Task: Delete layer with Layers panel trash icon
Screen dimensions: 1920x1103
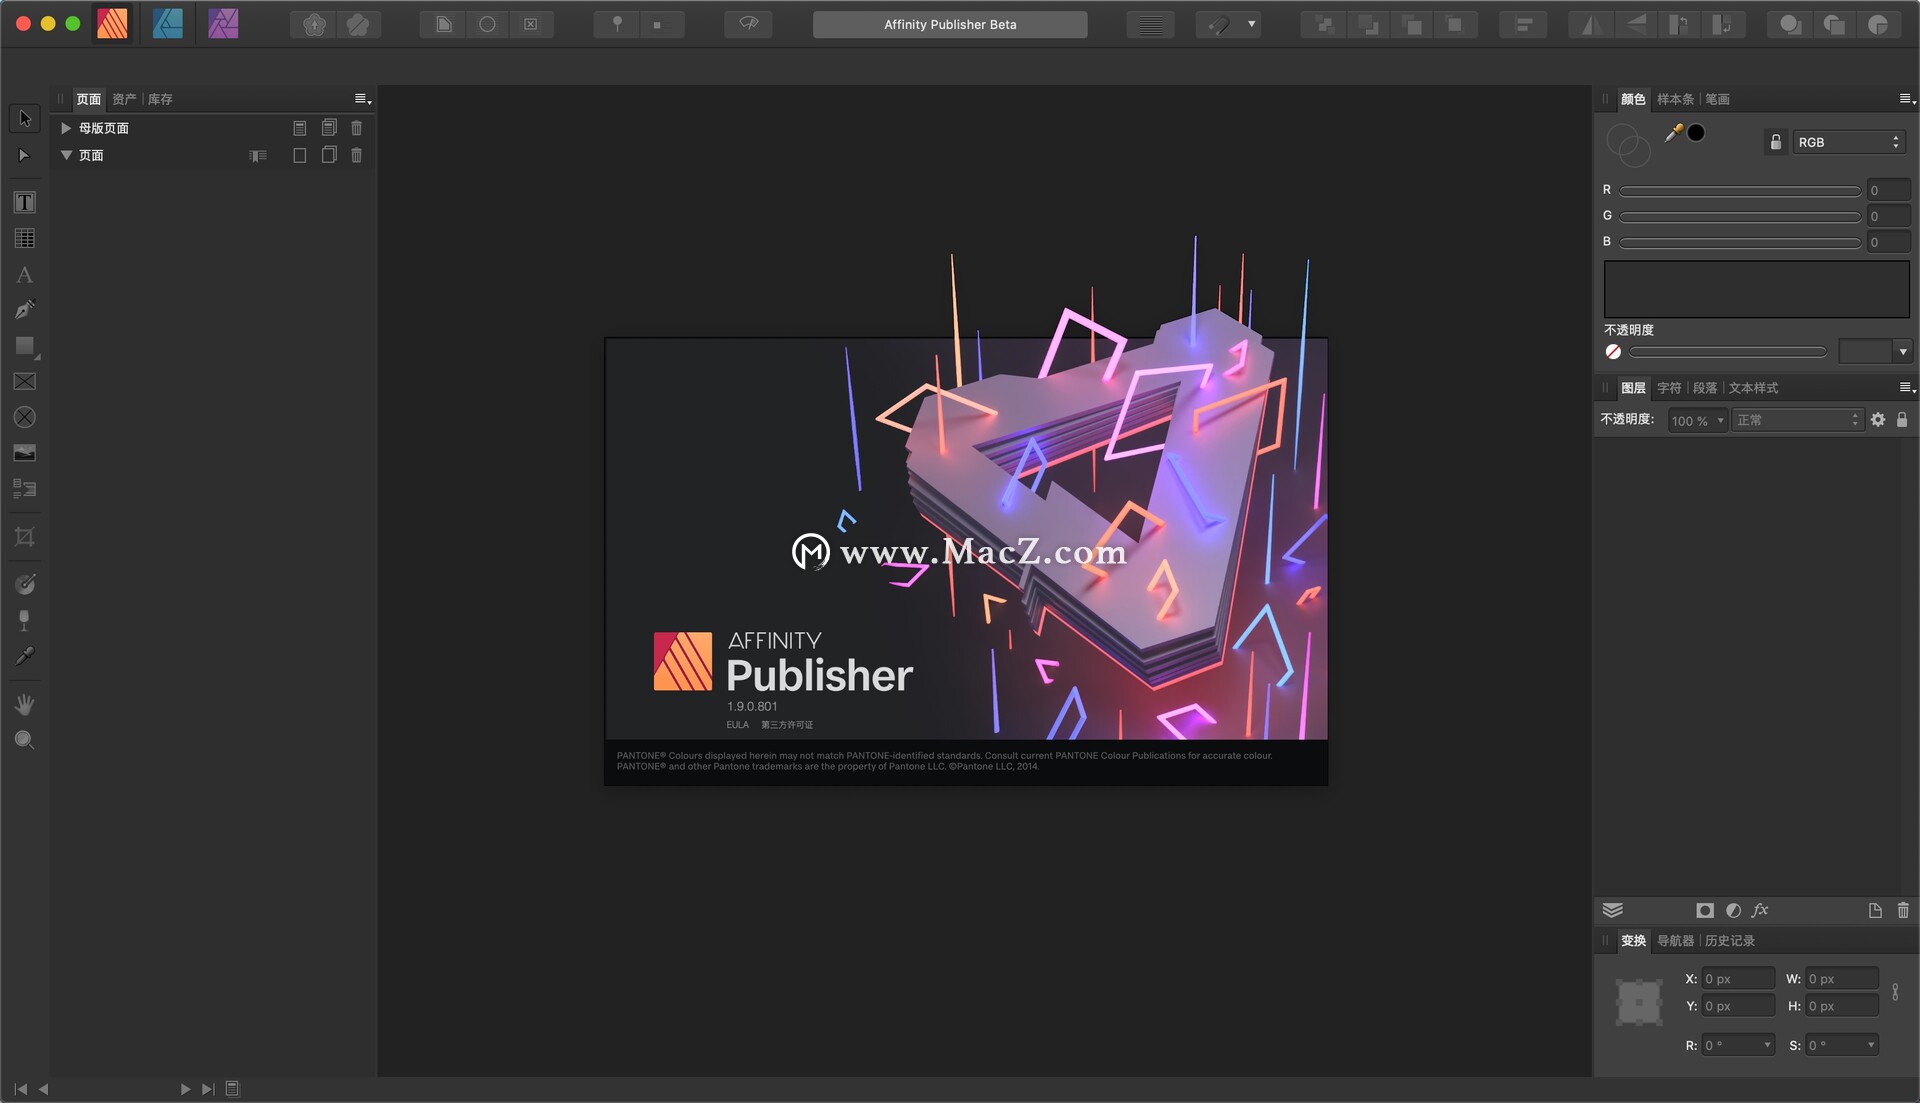Action: (x=1903, y=910)
